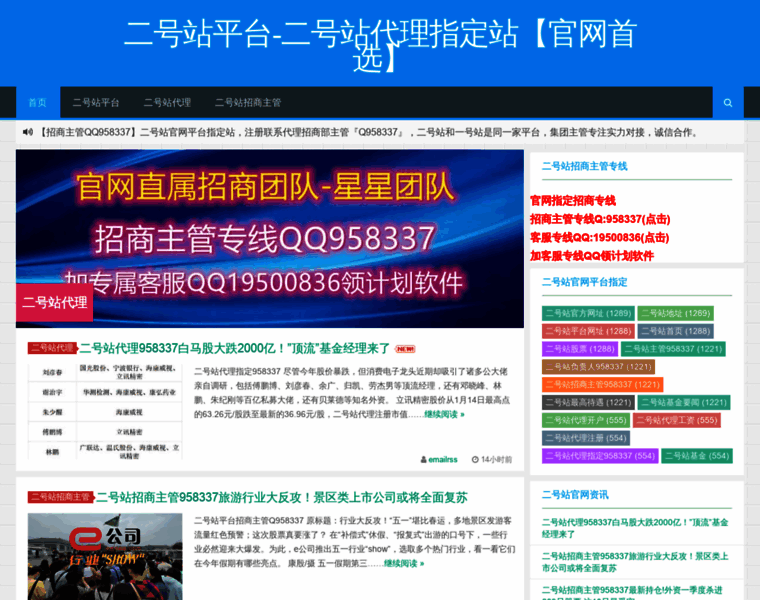This screenshot has height=600, width=760.
Task: Open sidebar news link 旅游行业大反攻
Action: pos(635,562)
